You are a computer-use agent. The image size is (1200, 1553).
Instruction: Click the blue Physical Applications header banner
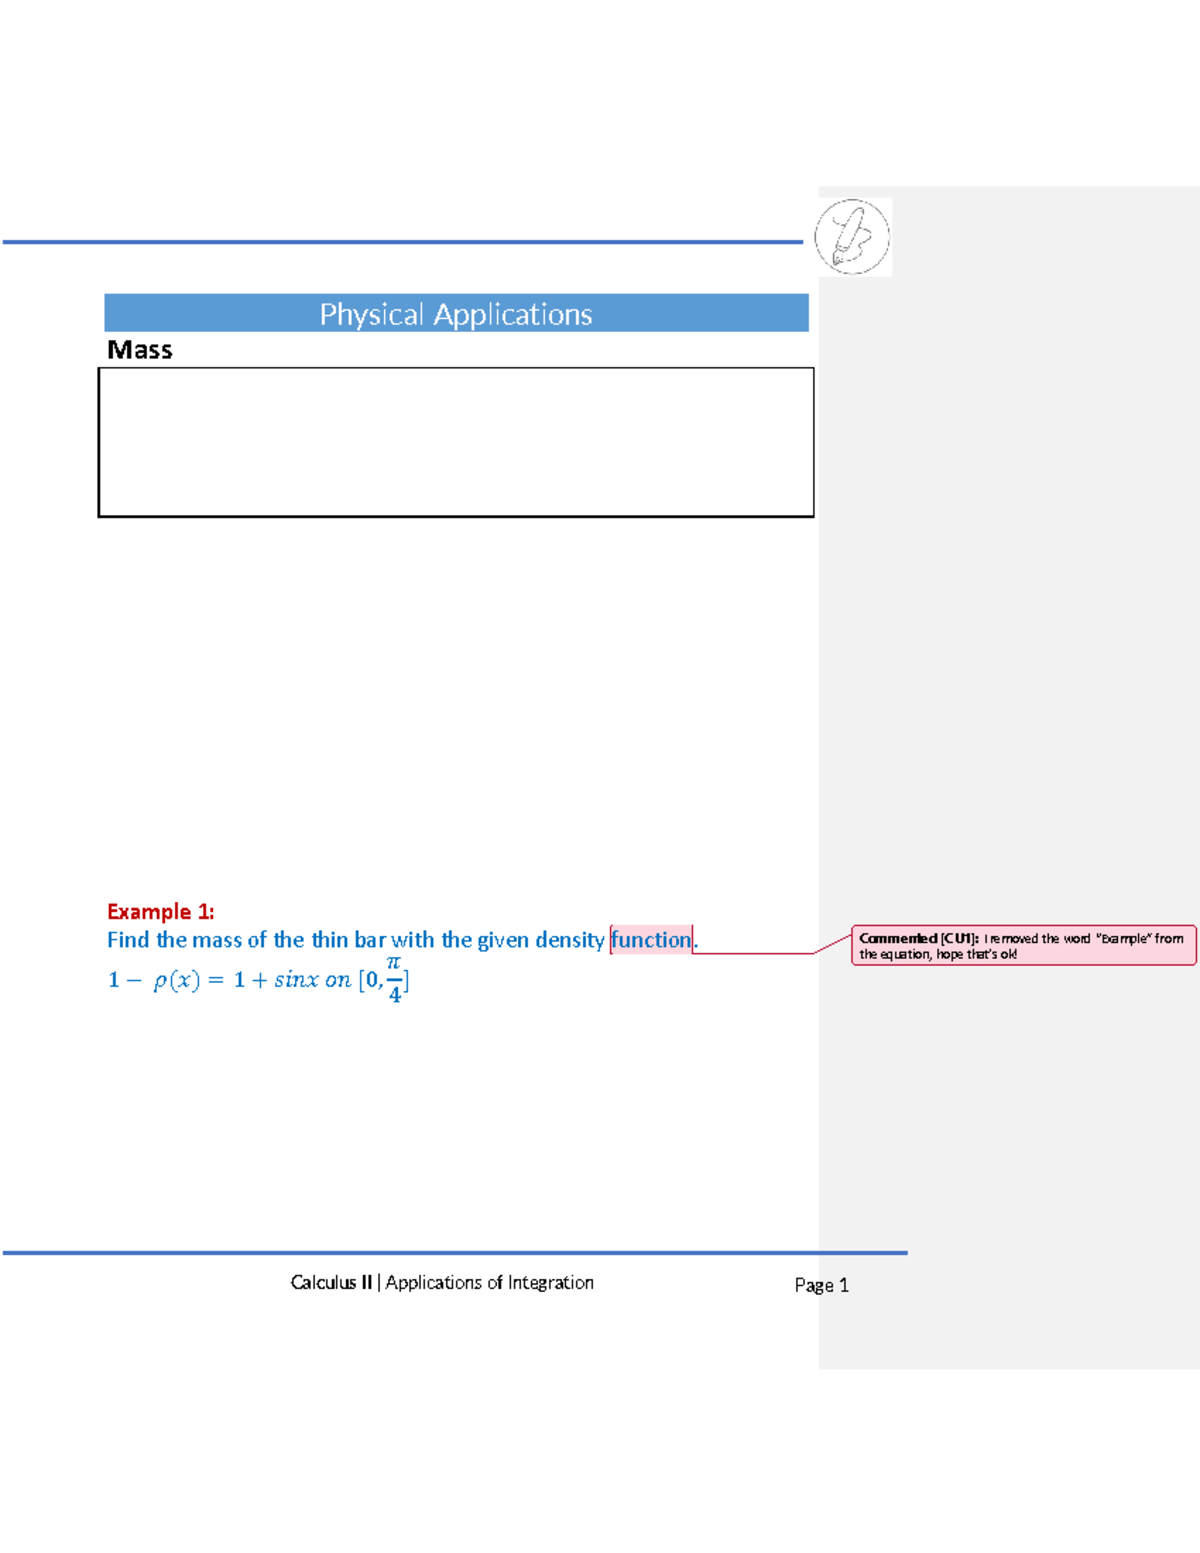click(x=456, y=313)
